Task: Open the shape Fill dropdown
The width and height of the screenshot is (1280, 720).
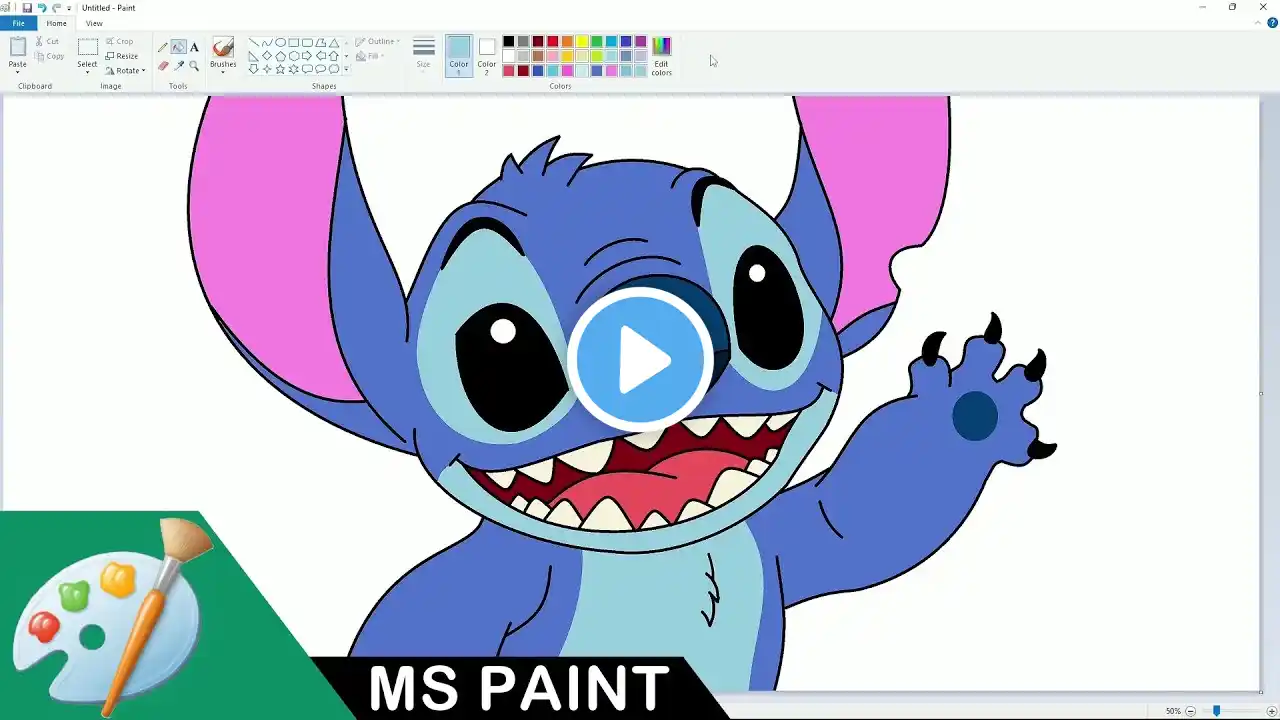Action: (x=370, y=57)
